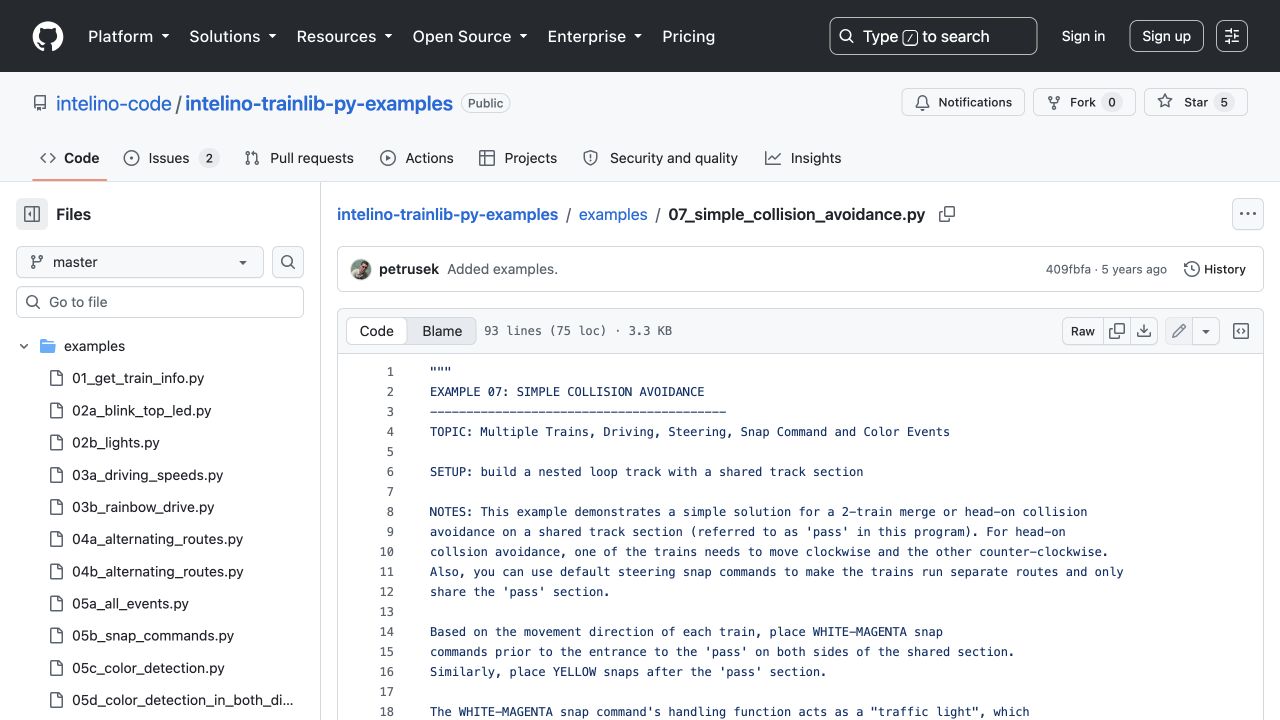Download the raw file
The image size is (1280, 720).
(1144, 331)
